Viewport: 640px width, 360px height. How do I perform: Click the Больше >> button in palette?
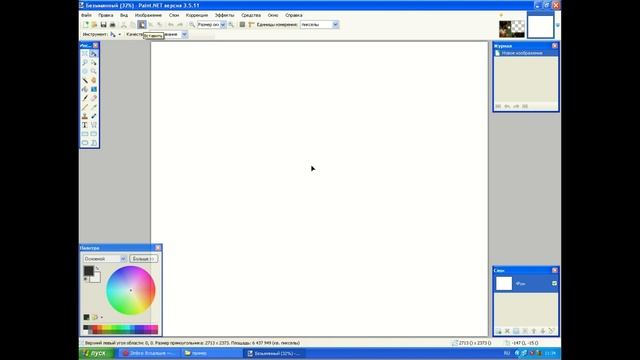pos(144,259)
